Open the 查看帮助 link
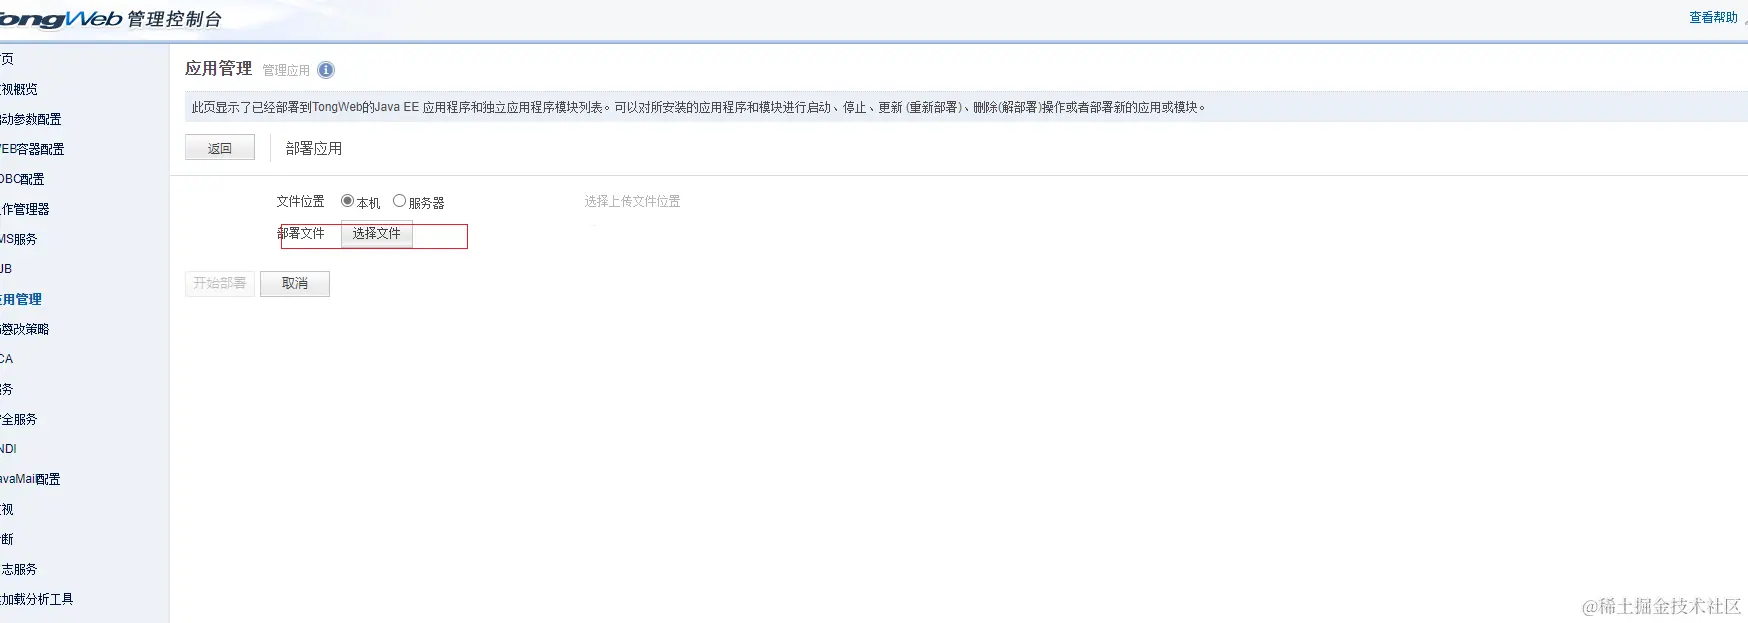This screenshot has height=623, width=1748. point(1713,18)
